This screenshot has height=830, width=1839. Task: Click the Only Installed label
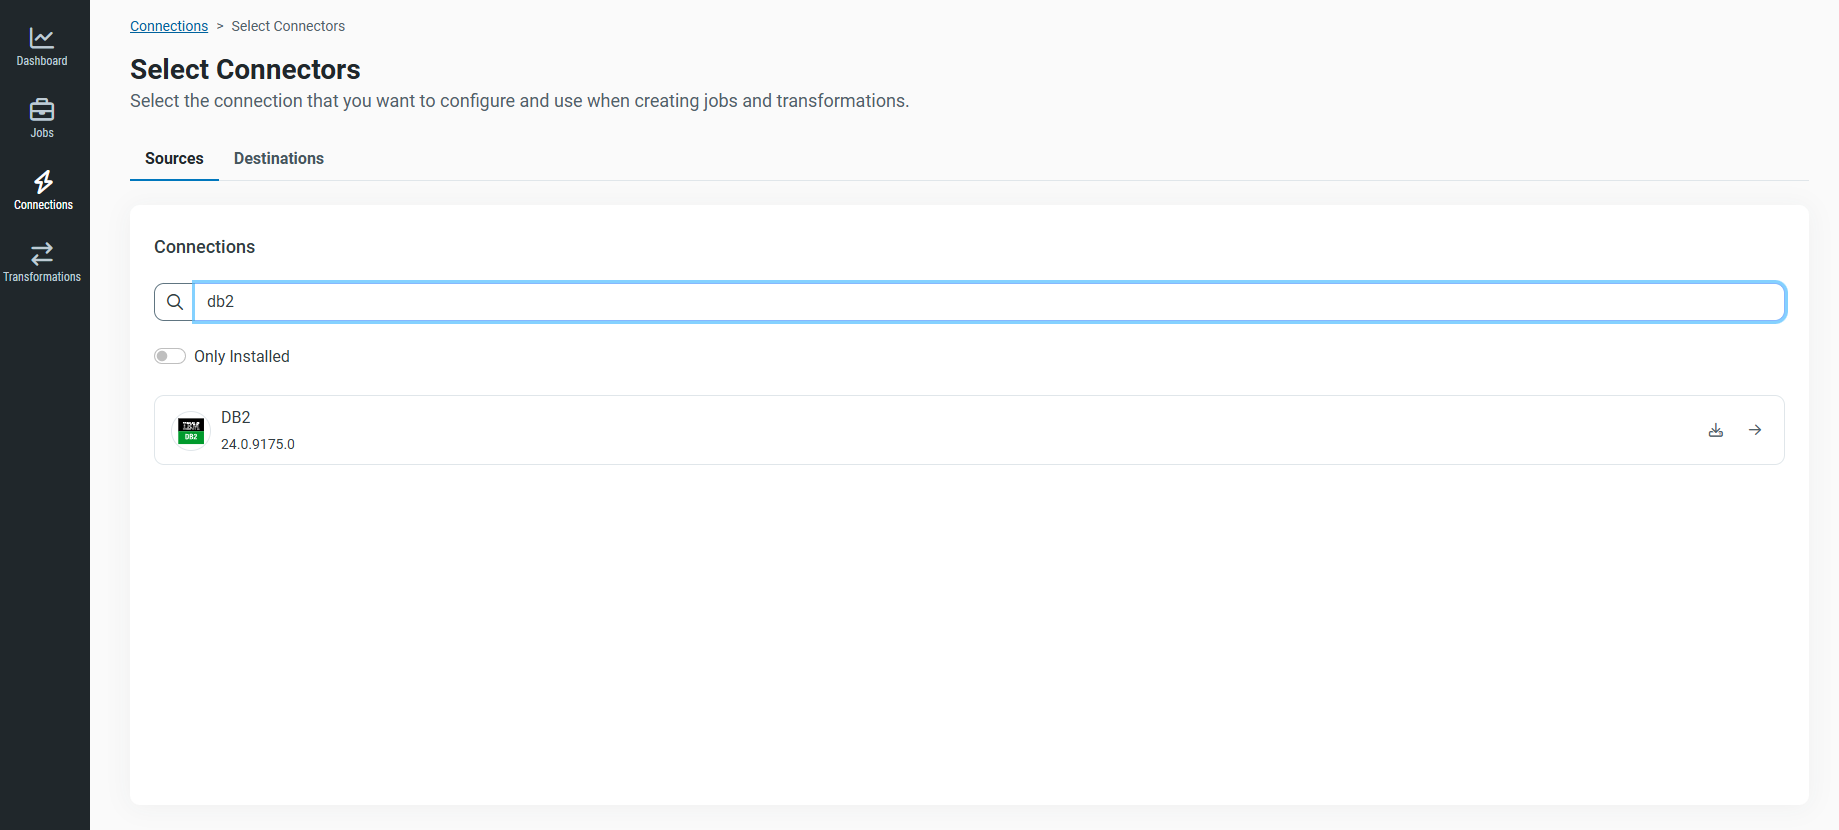[242, 356]
